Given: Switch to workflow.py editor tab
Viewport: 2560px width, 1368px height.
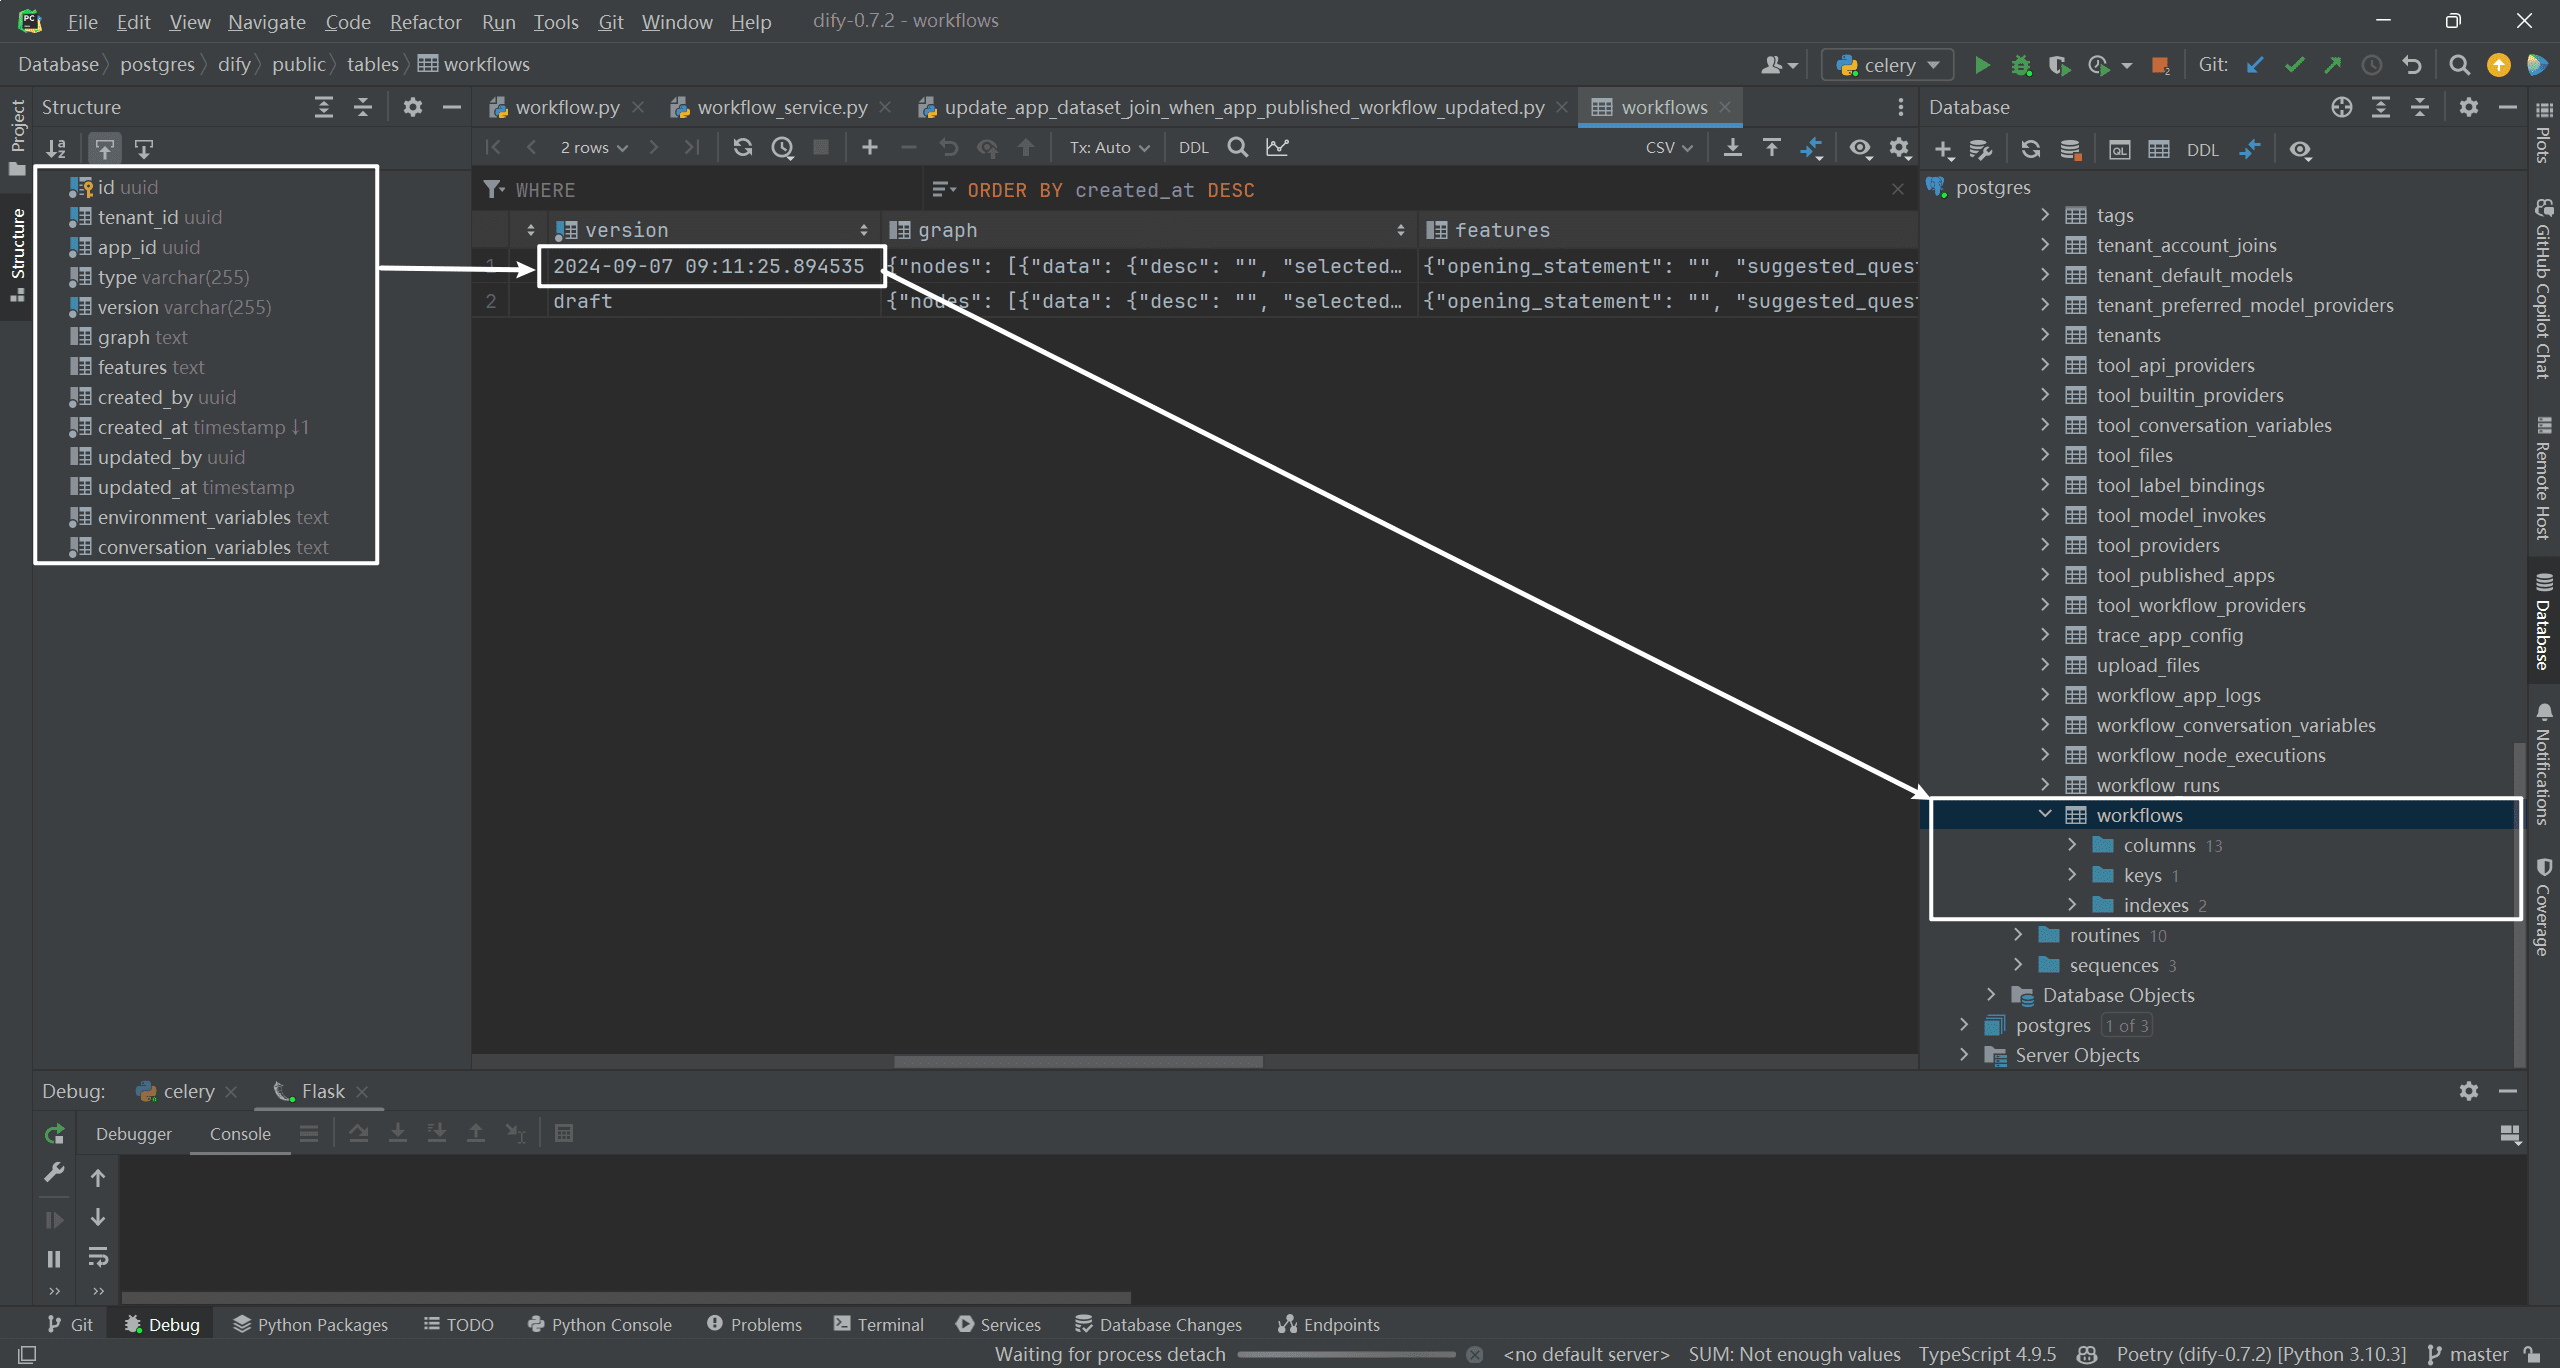Looking at the screenshot, I should [x=567, y=107].
